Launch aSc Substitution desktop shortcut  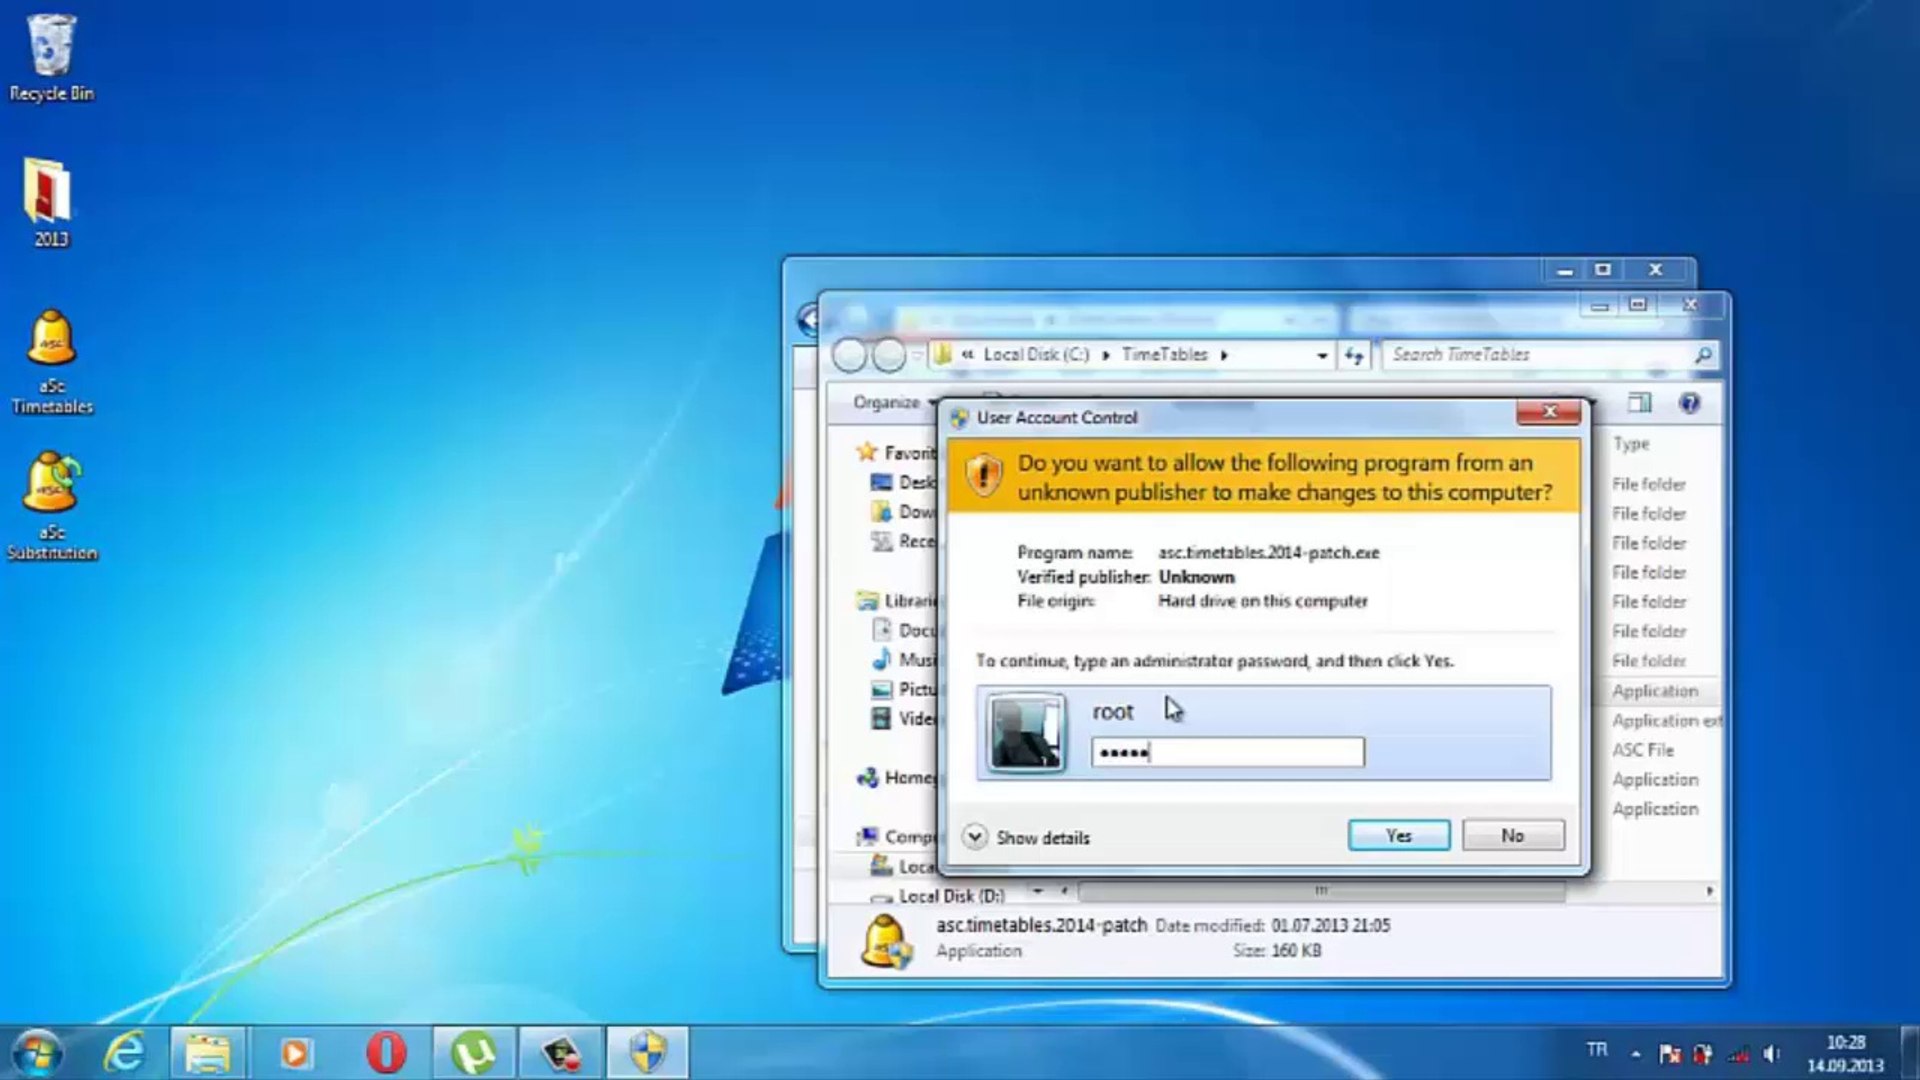click(52, 505)
